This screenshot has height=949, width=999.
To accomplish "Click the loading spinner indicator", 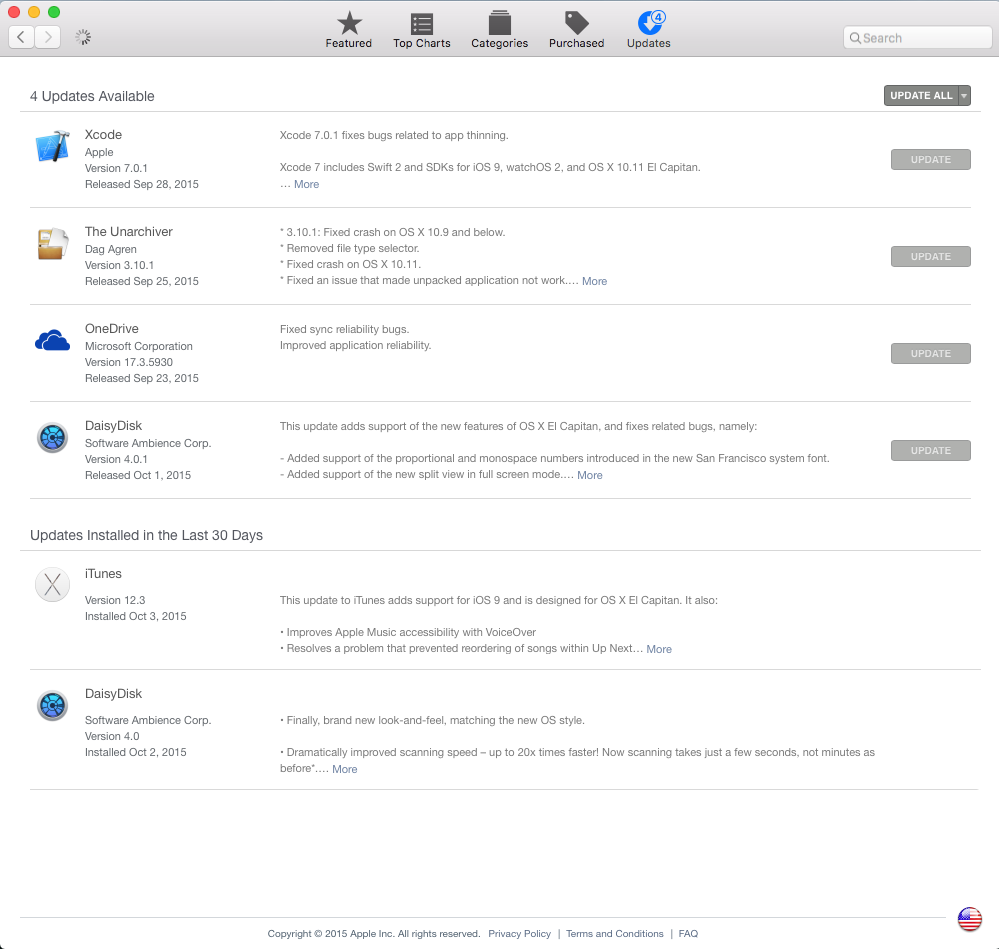I will tap(83, 37).
